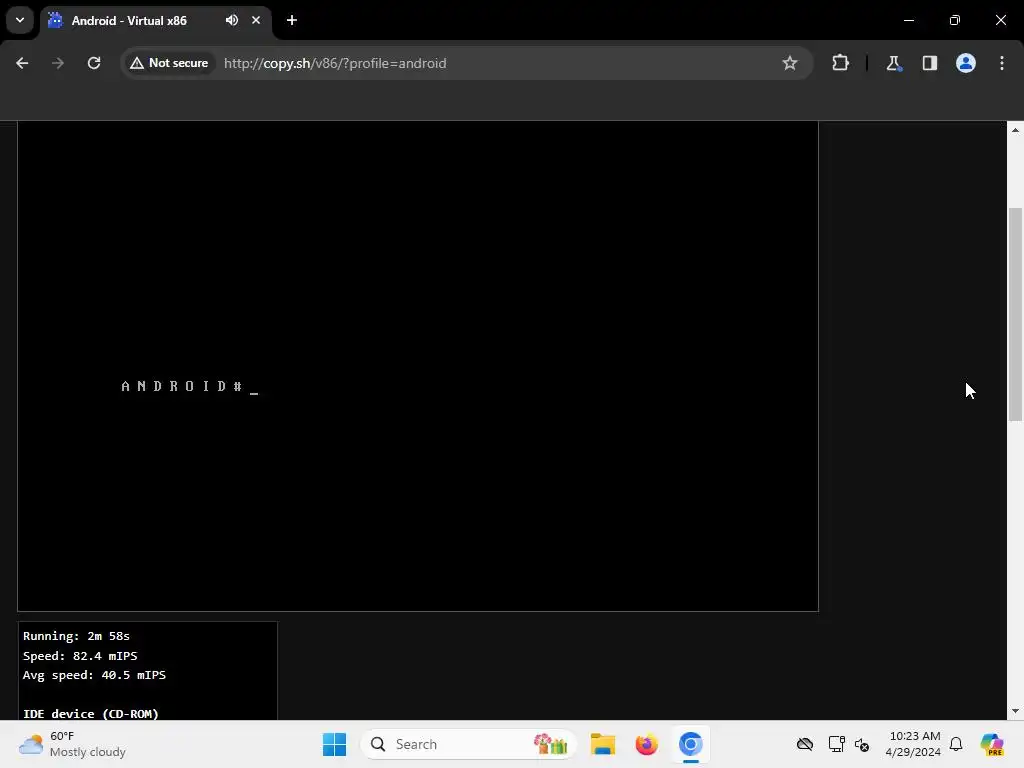Open the Chrome three-dot menu
This screenshot has width=1024, height=768.
coord(1002,63)
